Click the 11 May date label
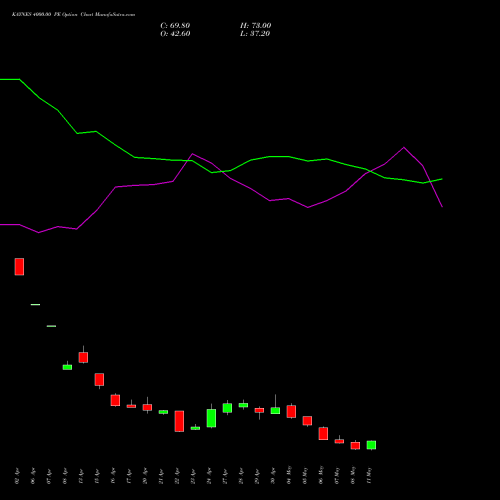The height and width of the screenshot is (500, 500). click(x=369, y=475)
